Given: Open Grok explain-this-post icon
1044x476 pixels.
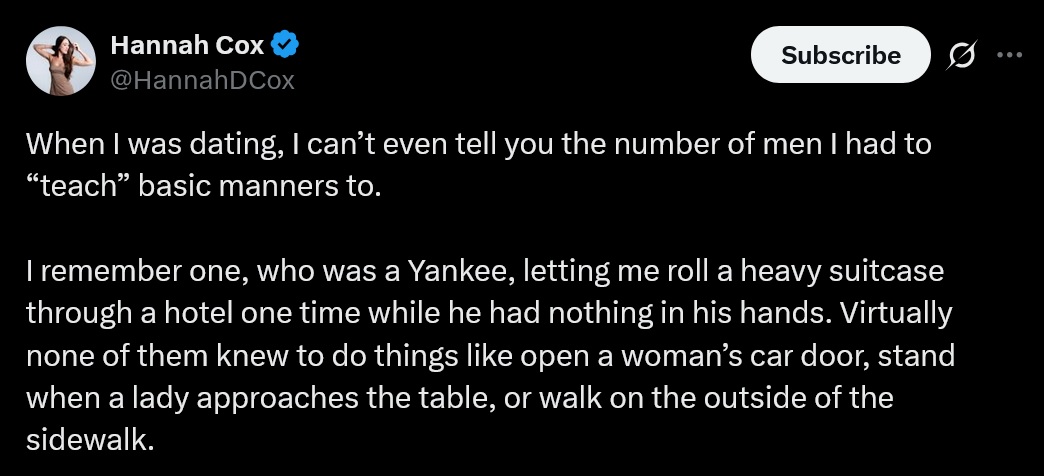Looking at the screenshot, I should [963, 56].
